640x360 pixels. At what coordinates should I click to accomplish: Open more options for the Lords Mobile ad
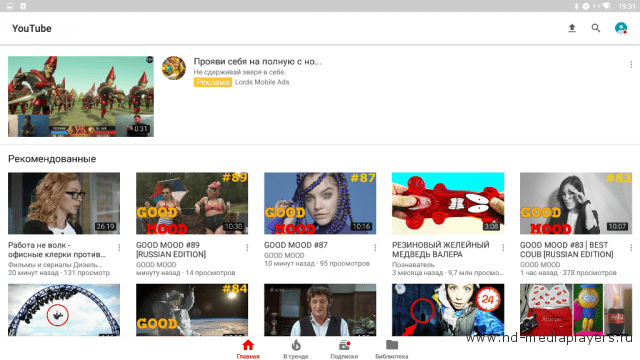tap(631, 64)
